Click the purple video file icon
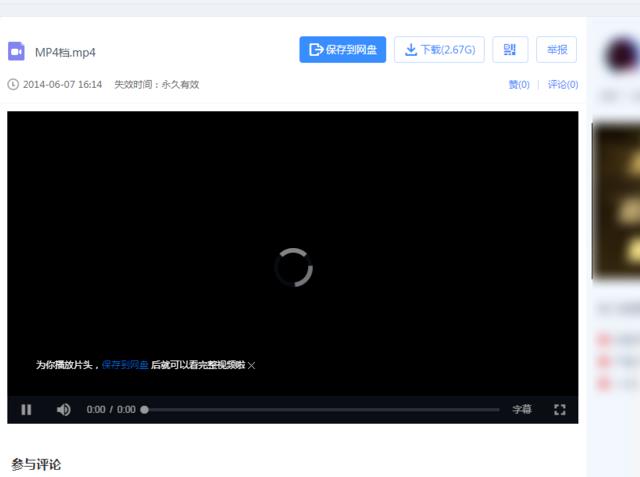This screenshot has height=477, width=640. (16, 51)
